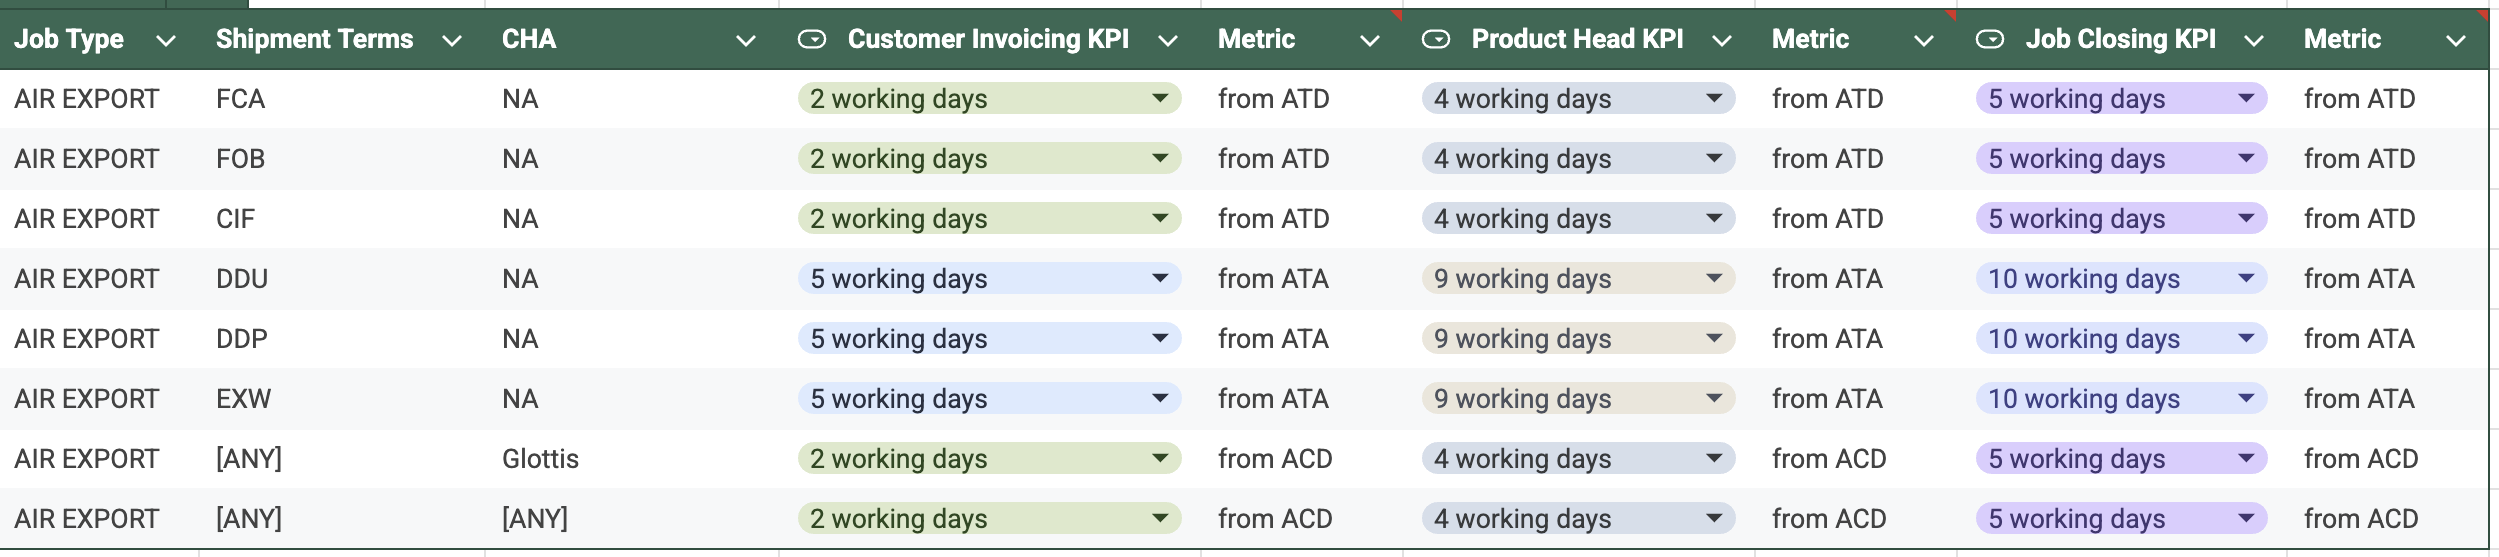Select the Glottis cell in CHA column

tap(540, 459)
